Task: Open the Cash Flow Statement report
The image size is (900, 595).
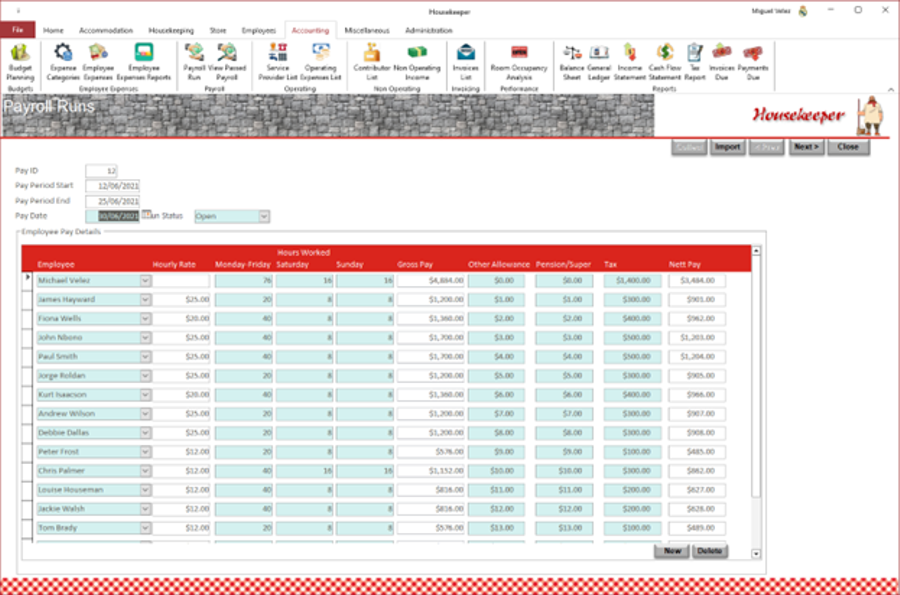Action: [x=665, y=61]
